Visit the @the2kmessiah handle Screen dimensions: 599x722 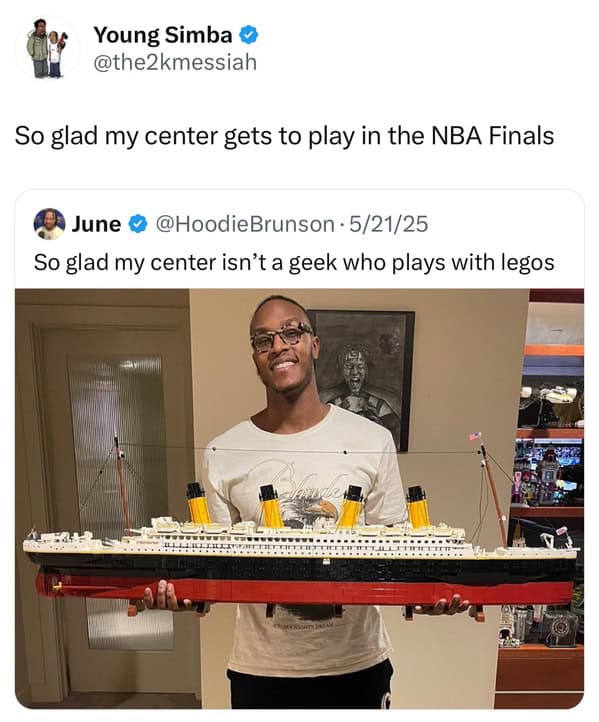point(175,63)
